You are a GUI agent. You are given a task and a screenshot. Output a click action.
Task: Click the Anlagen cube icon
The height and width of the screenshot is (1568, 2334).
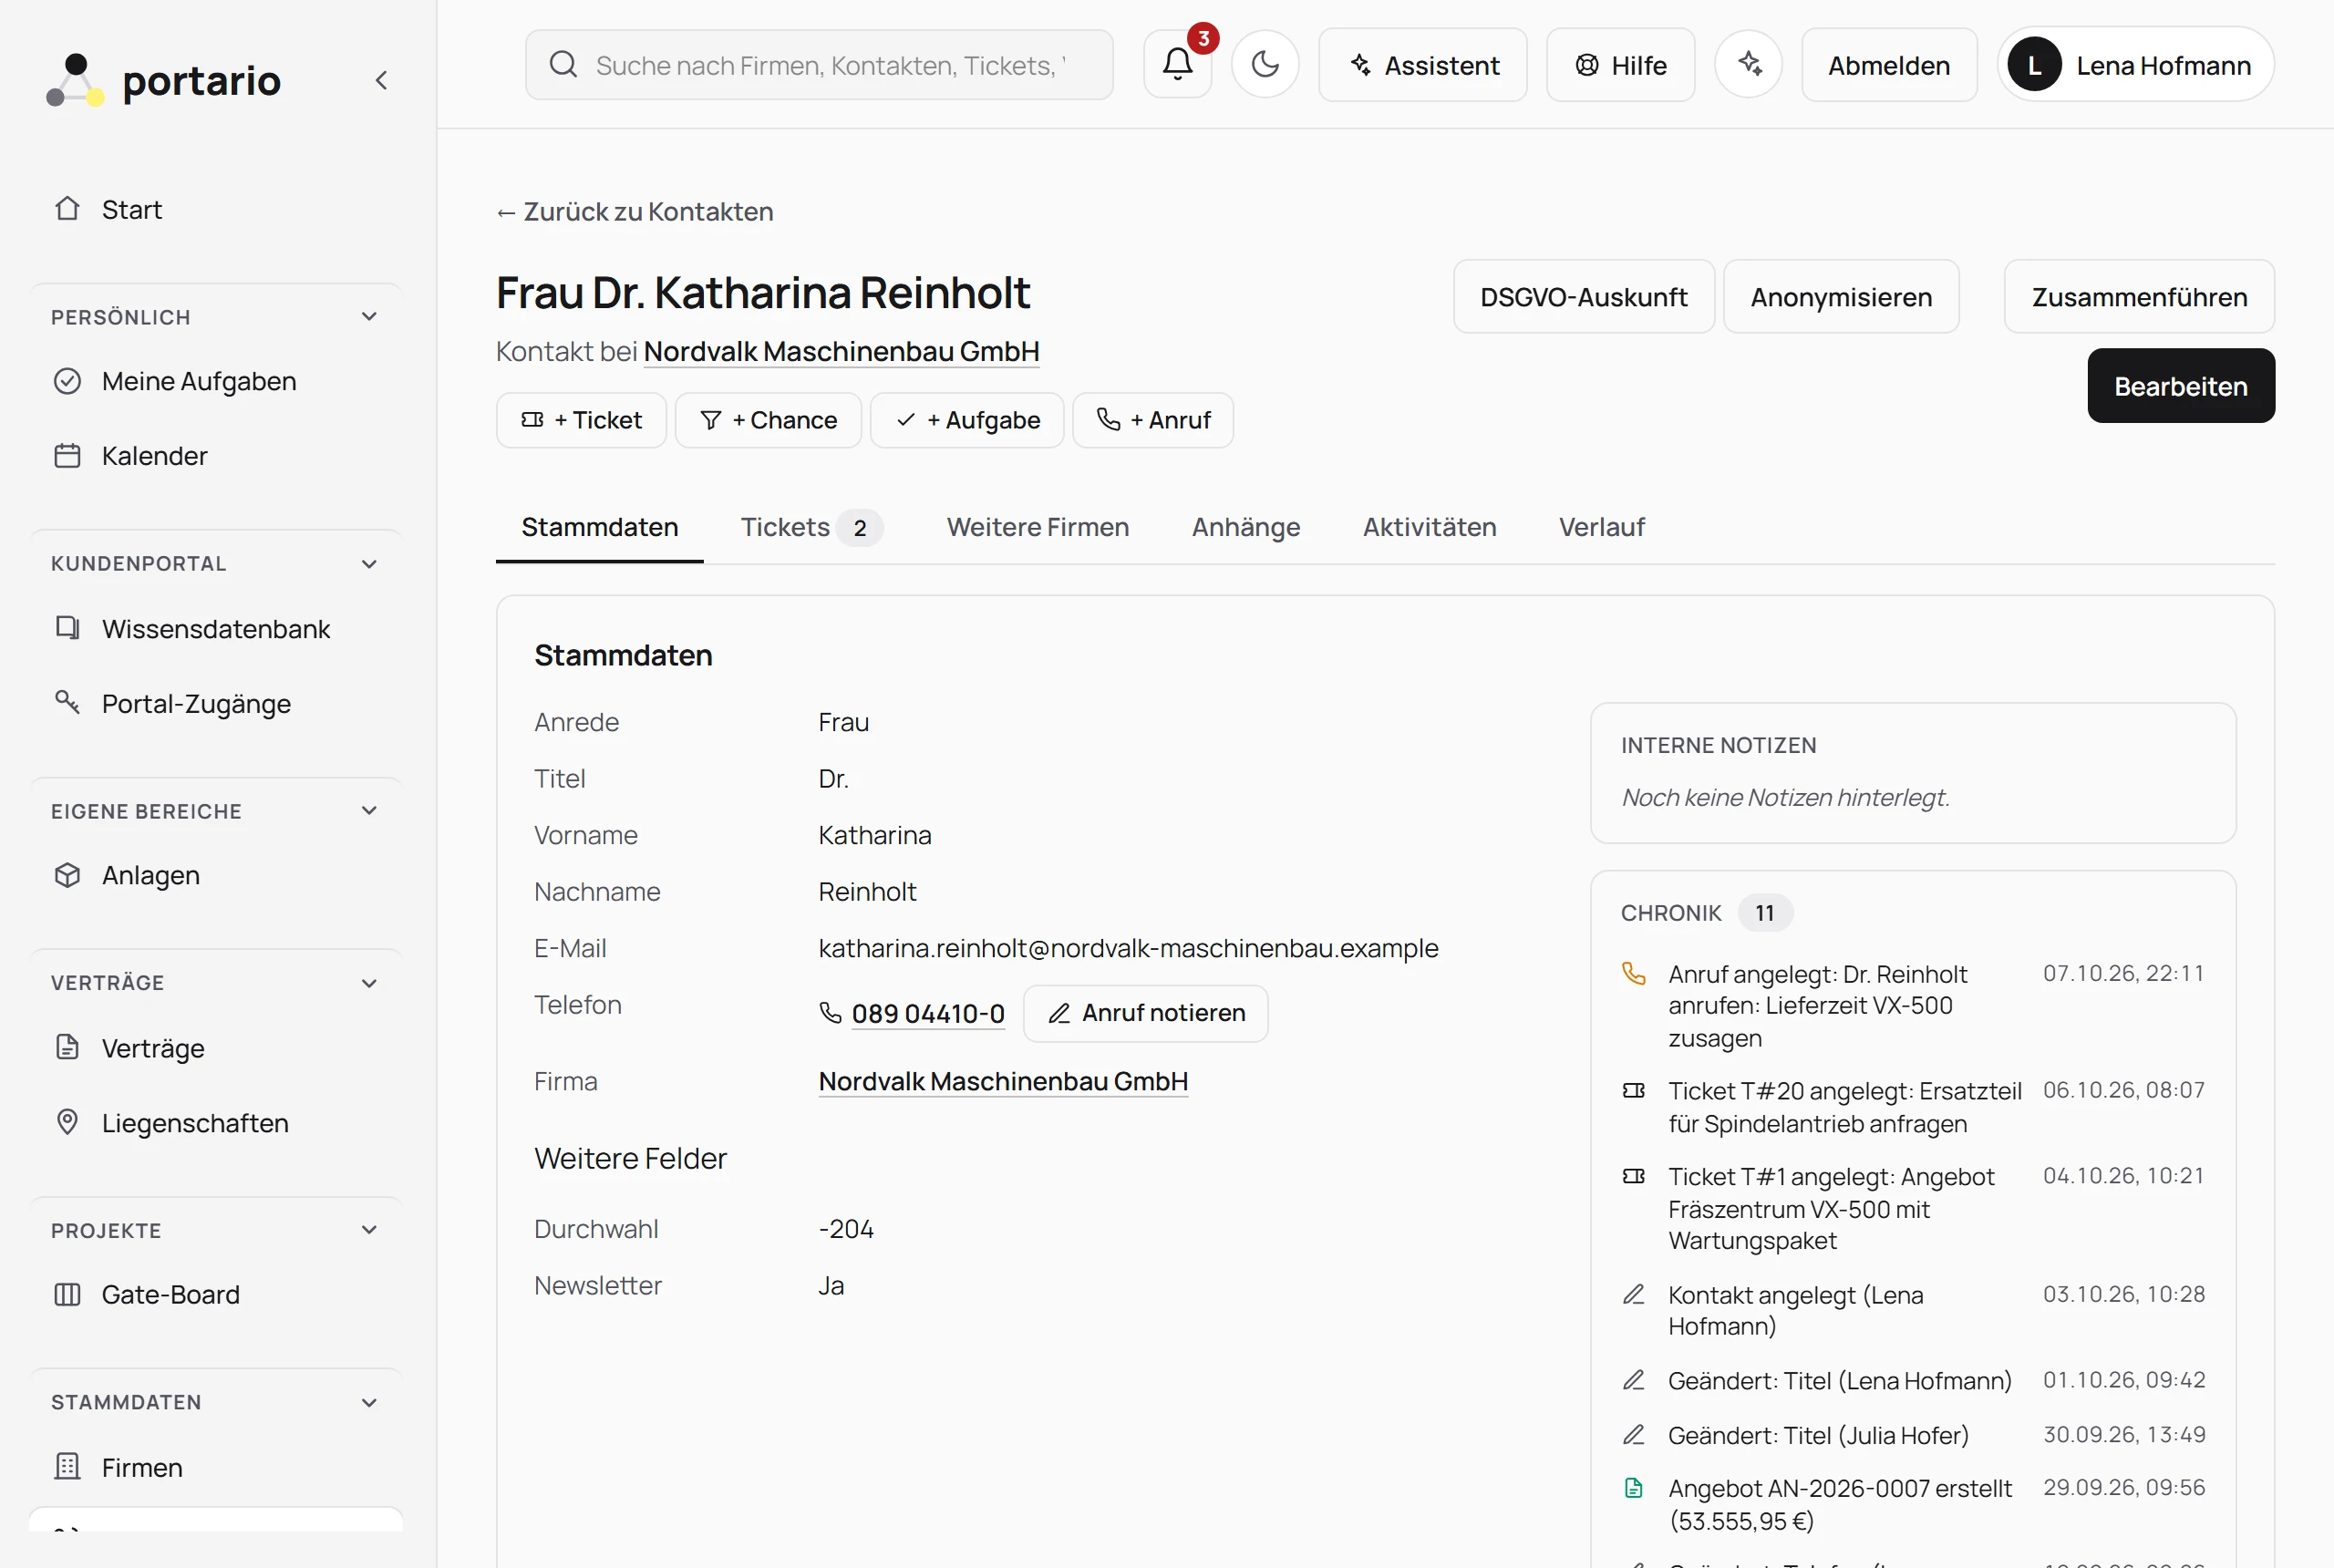tap(67, 875)
